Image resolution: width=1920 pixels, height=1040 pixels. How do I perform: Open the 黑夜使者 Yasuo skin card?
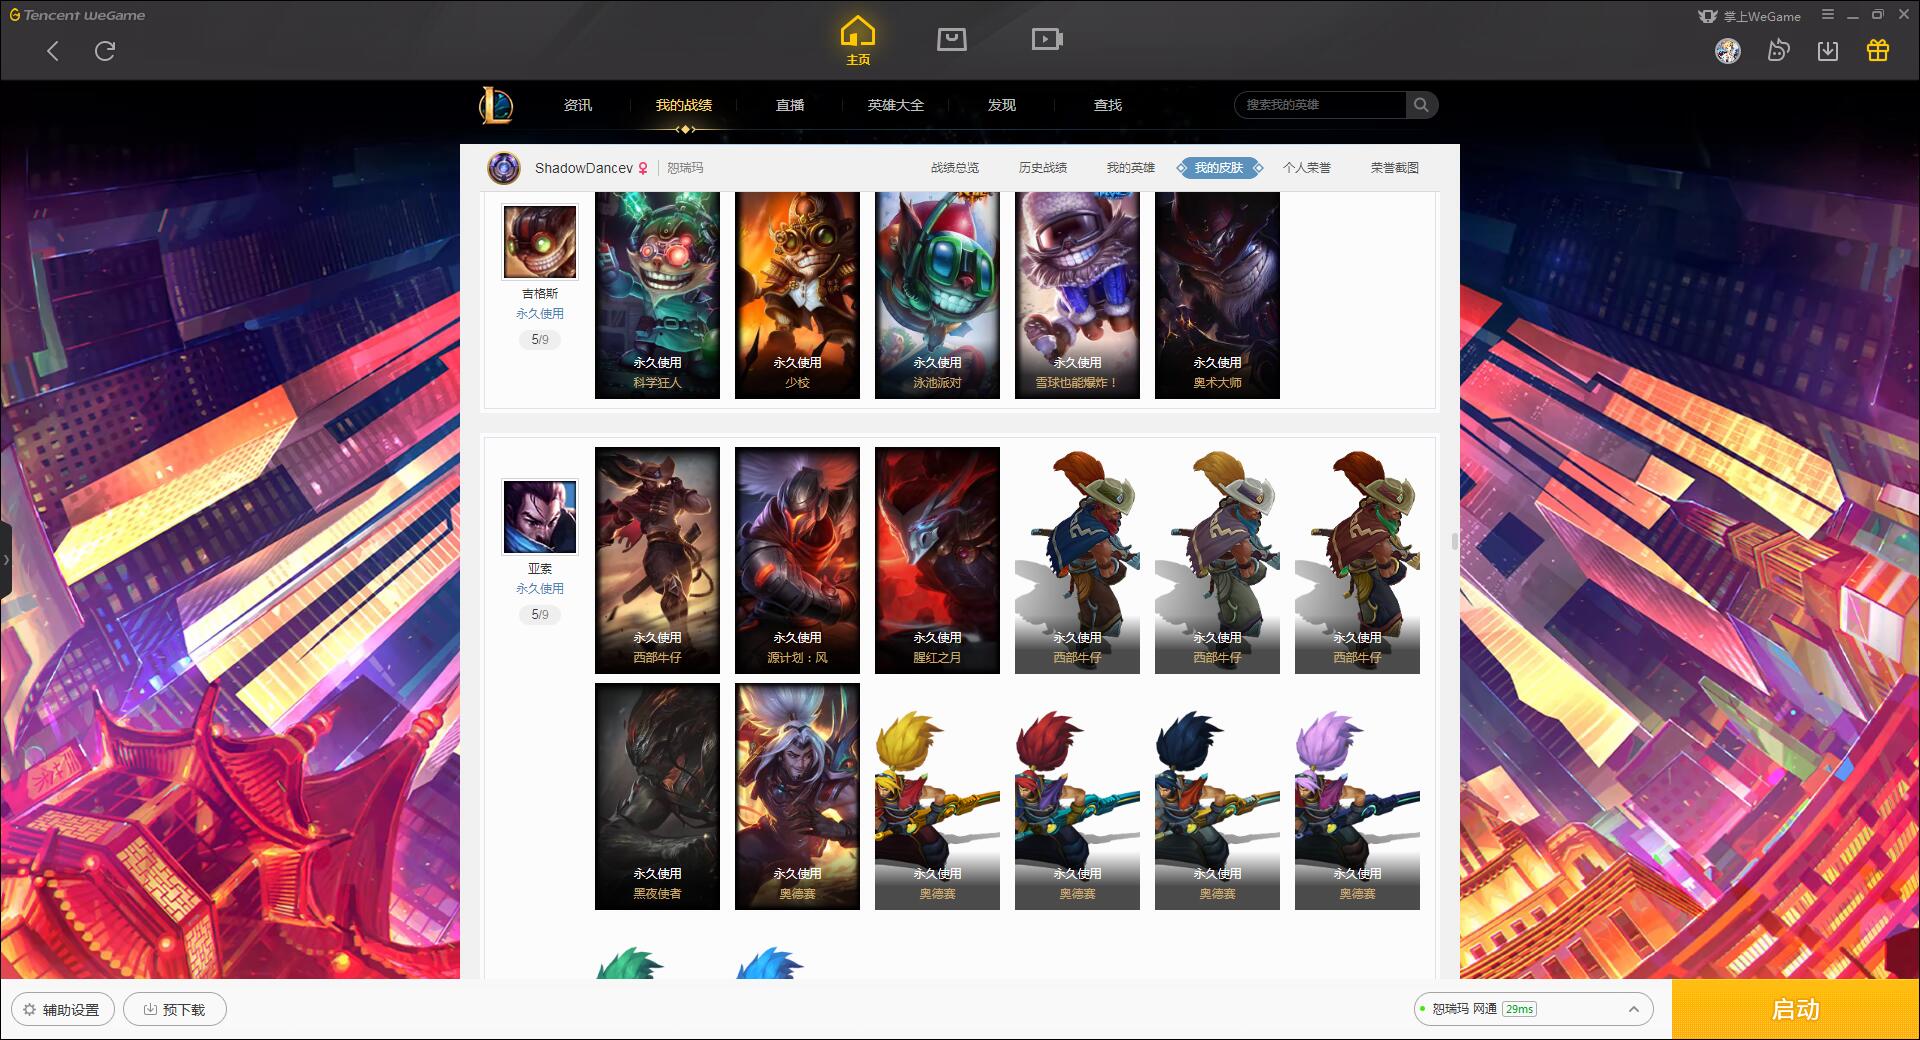pos(657,796)
